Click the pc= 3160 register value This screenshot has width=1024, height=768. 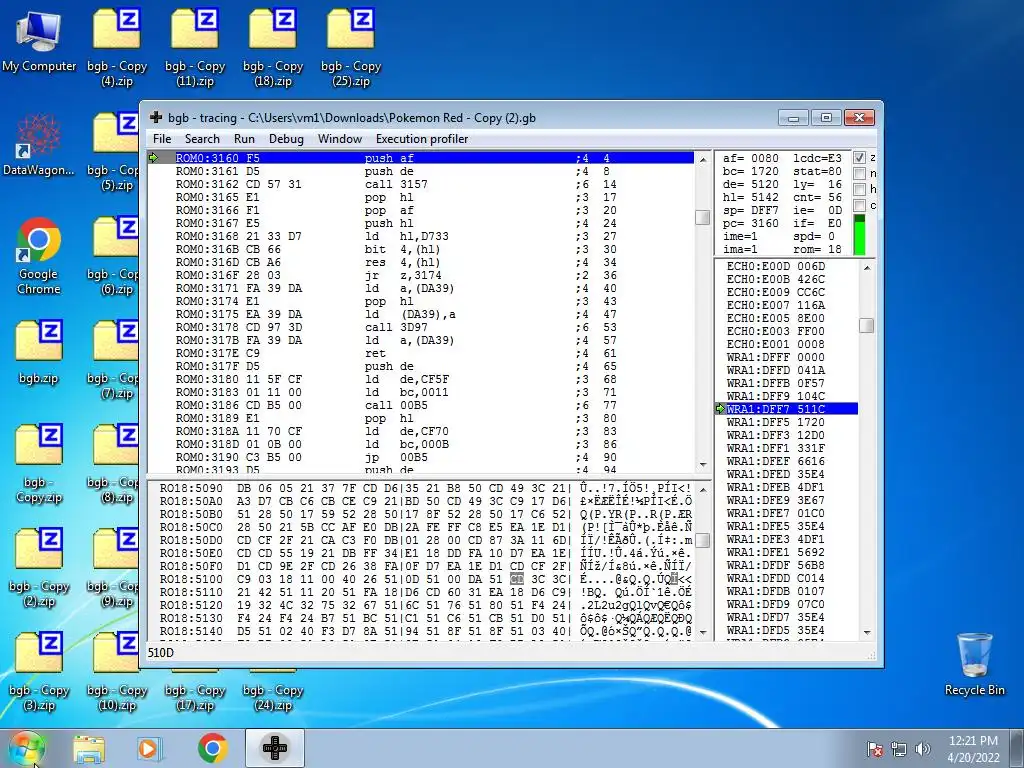(750, 223)
